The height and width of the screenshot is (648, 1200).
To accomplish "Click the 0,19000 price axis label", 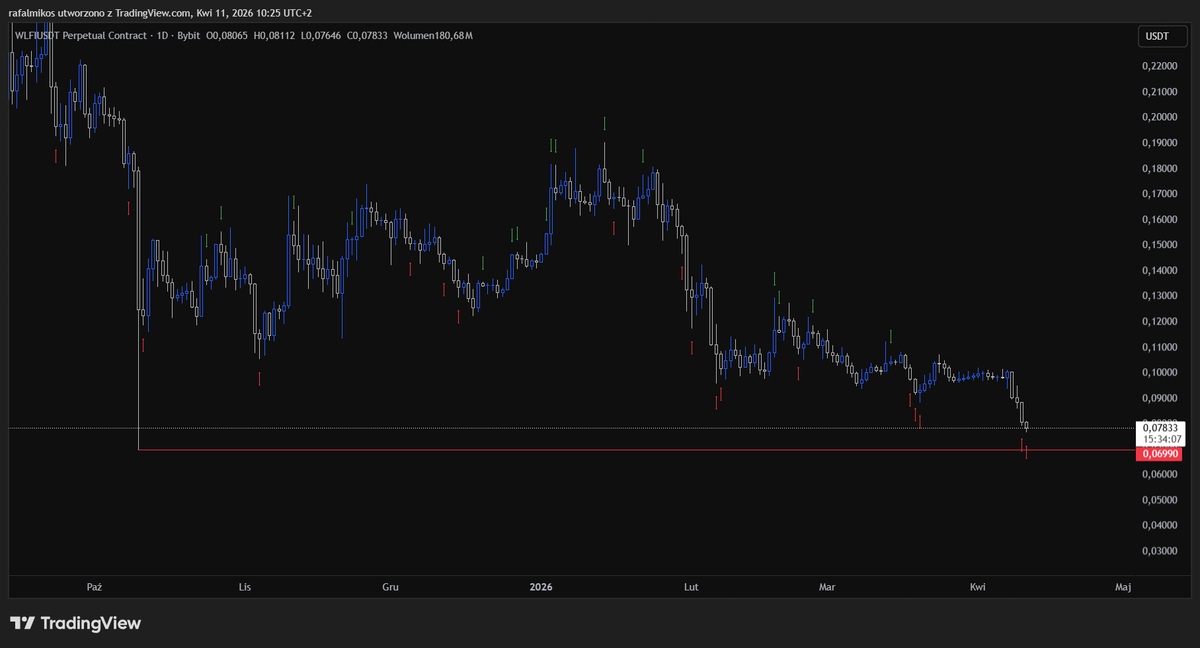I will [1159, 143].
